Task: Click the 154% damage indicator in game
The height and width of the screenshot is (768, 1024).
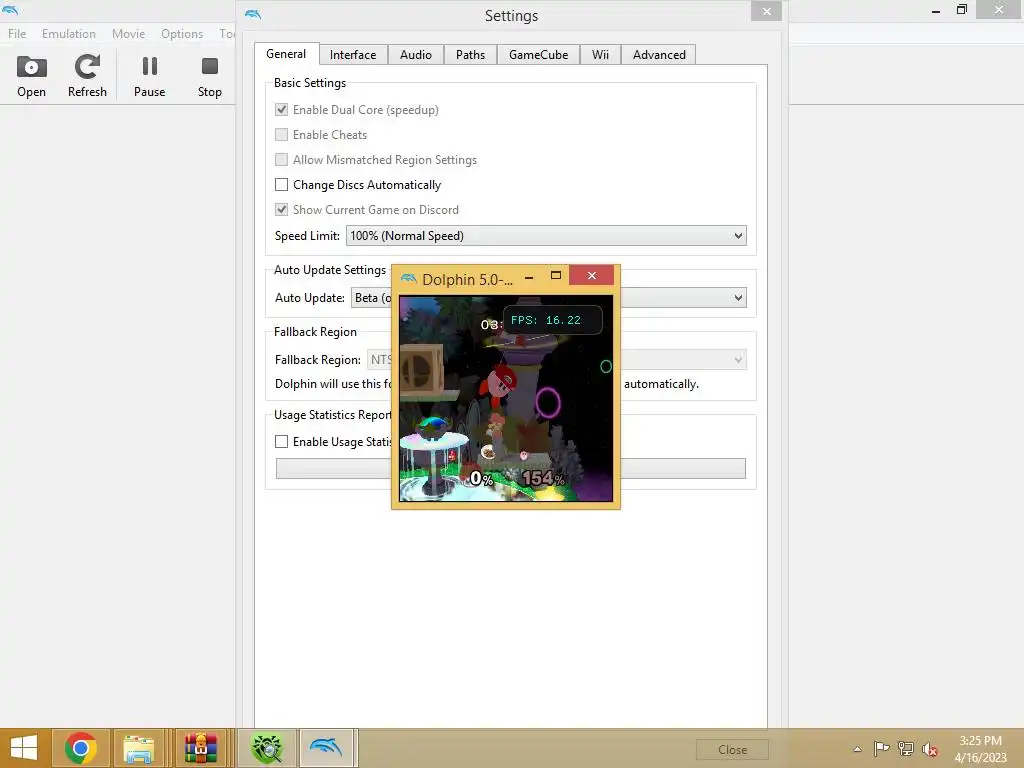Action: point(543,479)
